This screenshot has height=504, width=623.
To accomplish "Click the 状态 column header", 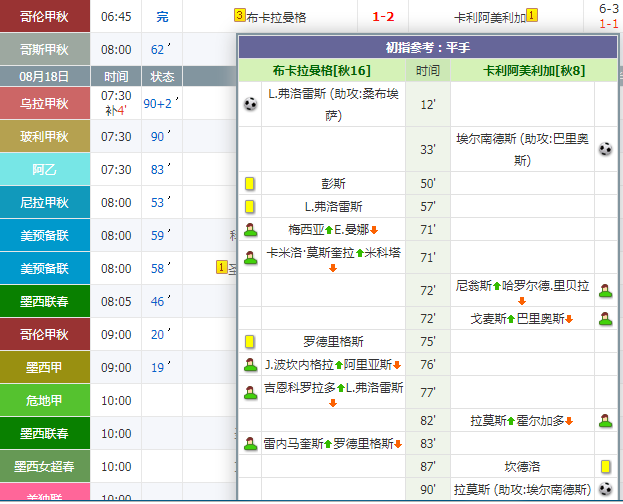I will 162,76.
